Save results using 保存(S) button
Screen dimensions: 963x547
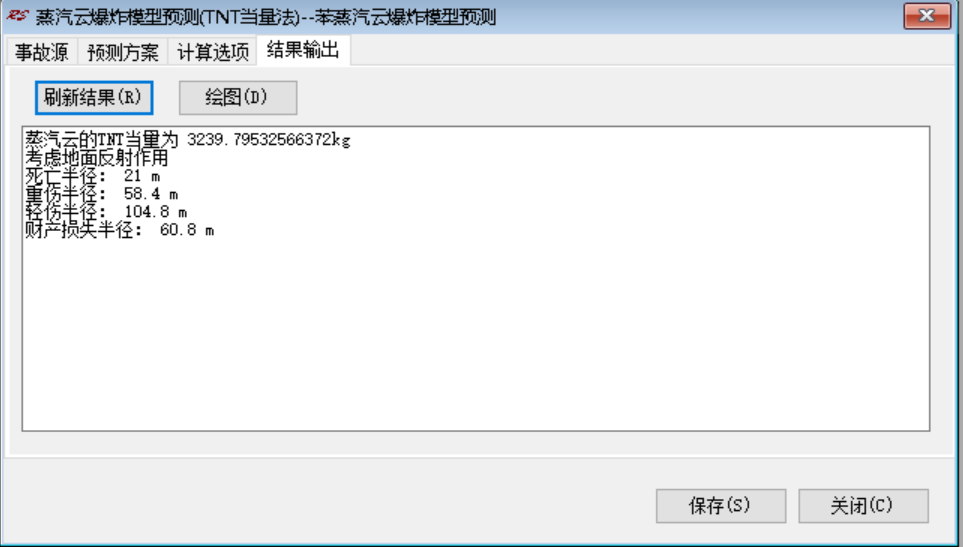click(x=720, y=506)
